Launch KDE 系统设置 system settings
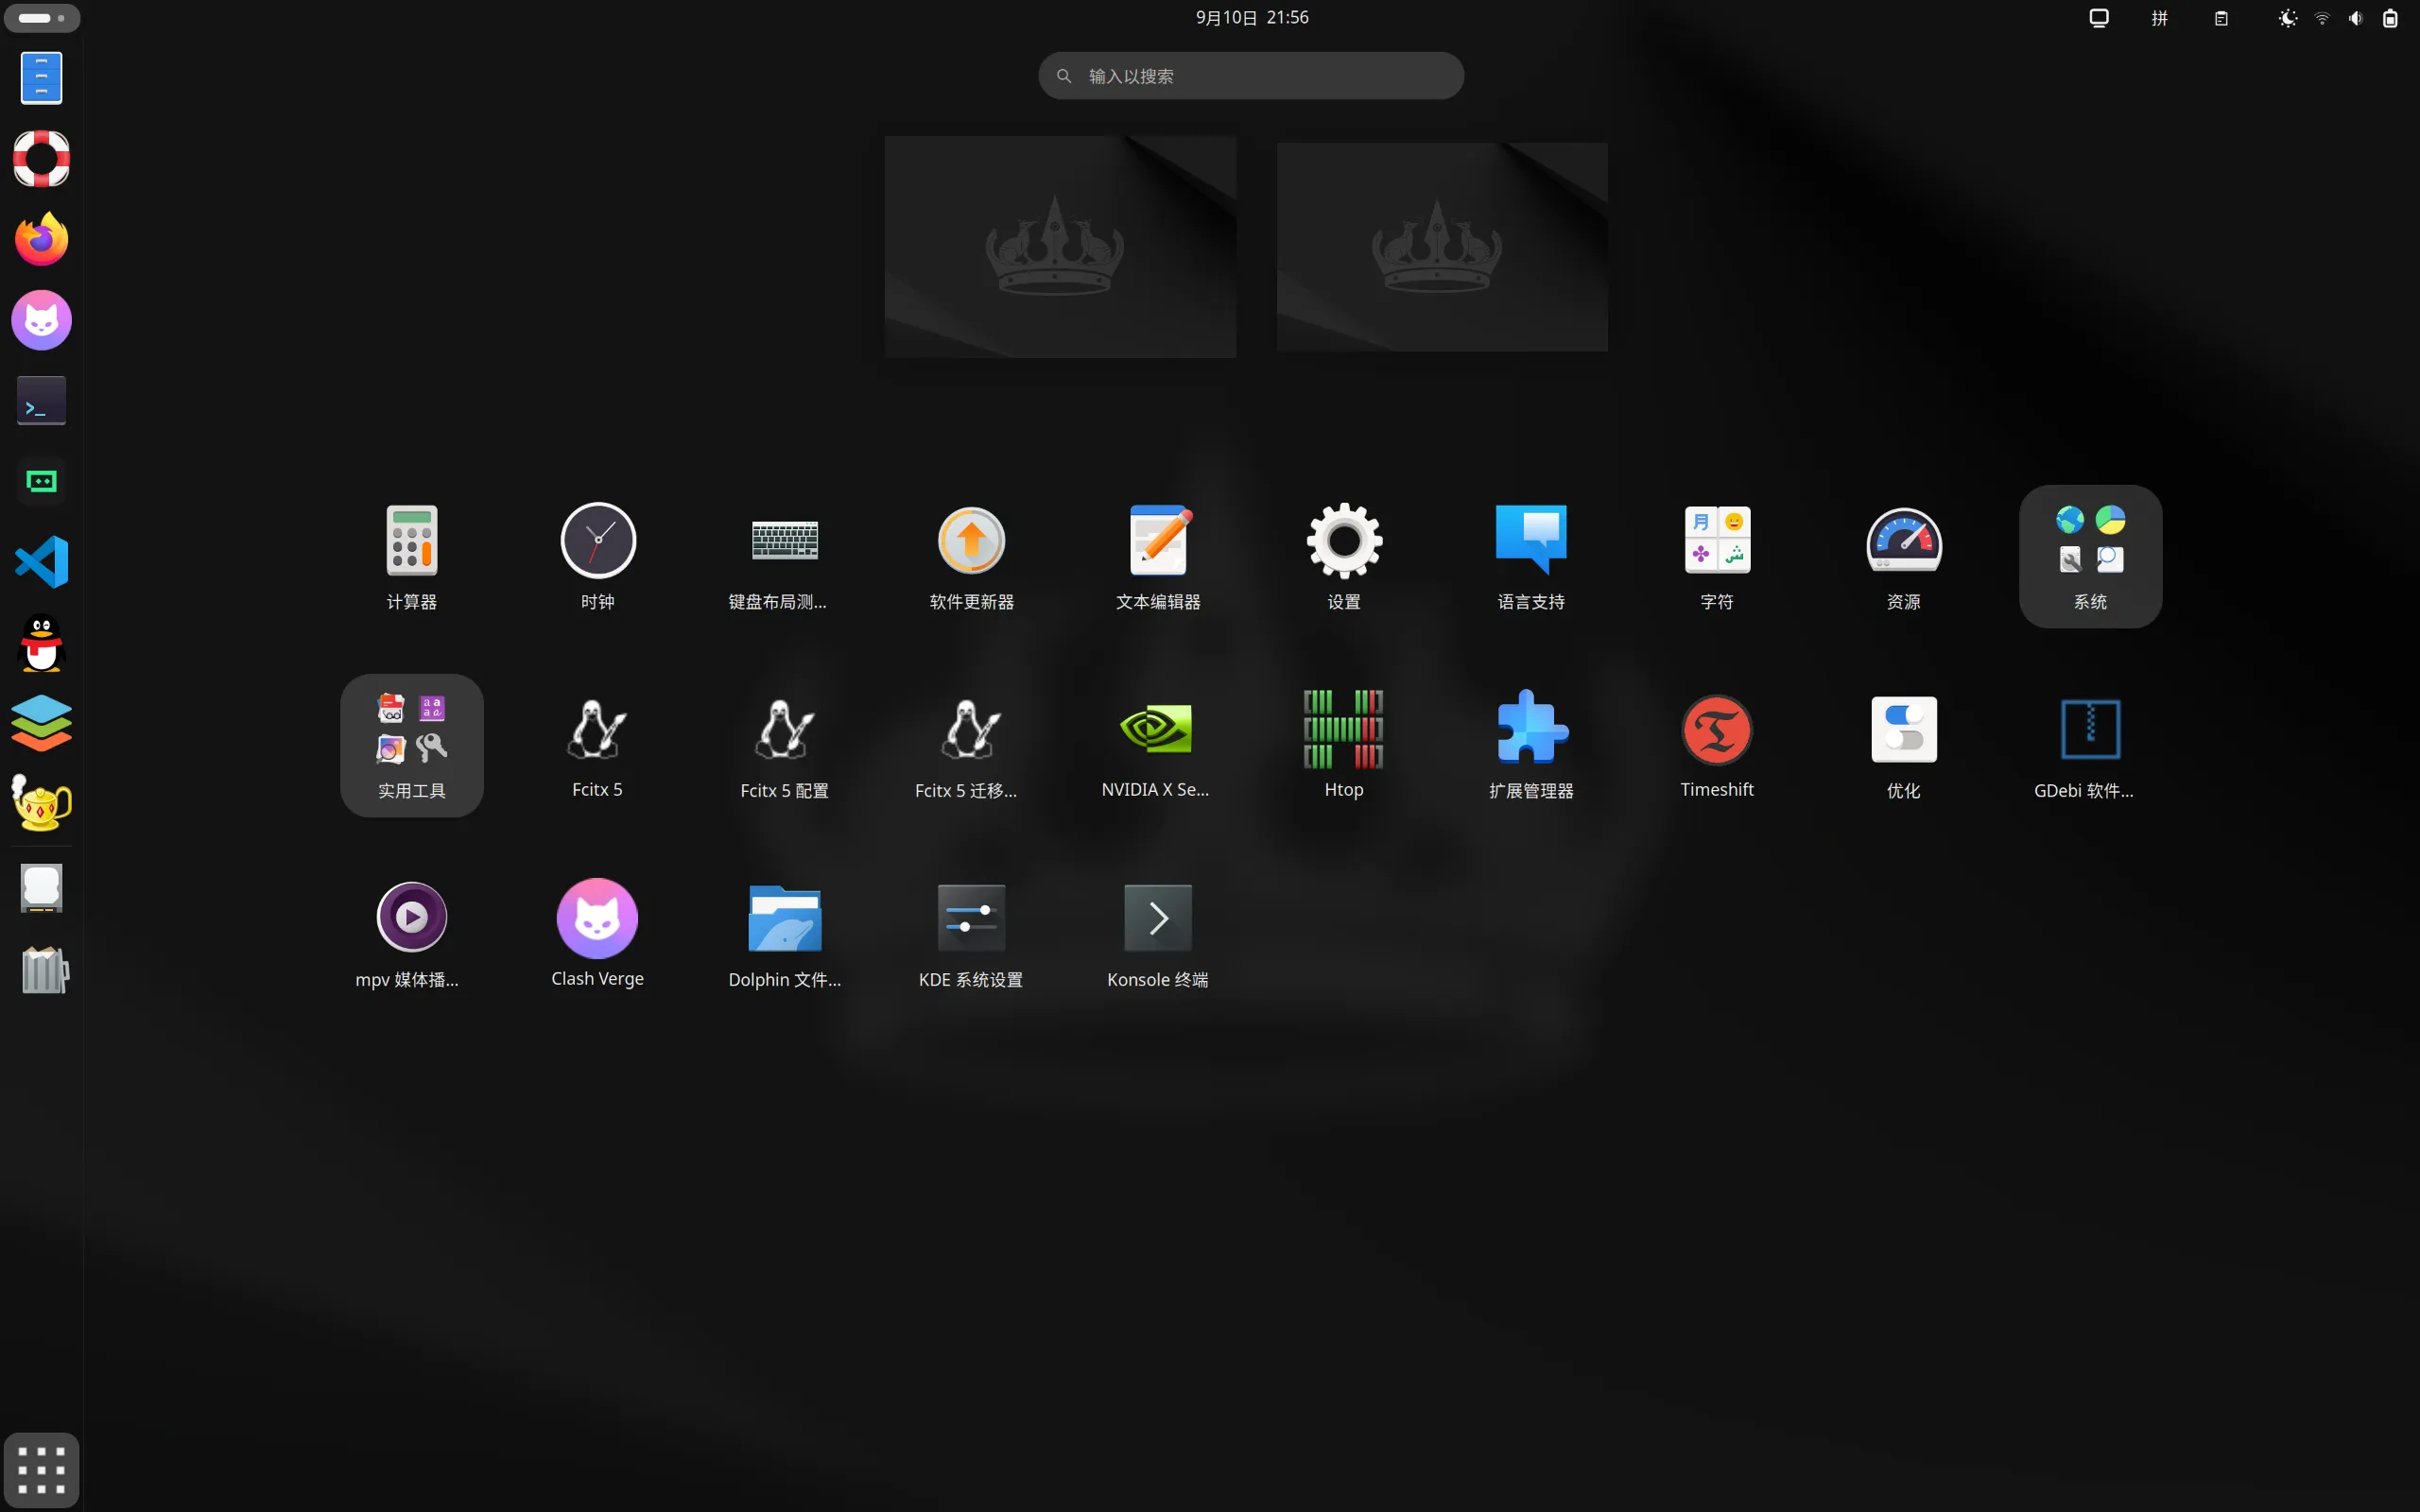This screenshot has height=1512, width=2420. click(x=971, y=934)
